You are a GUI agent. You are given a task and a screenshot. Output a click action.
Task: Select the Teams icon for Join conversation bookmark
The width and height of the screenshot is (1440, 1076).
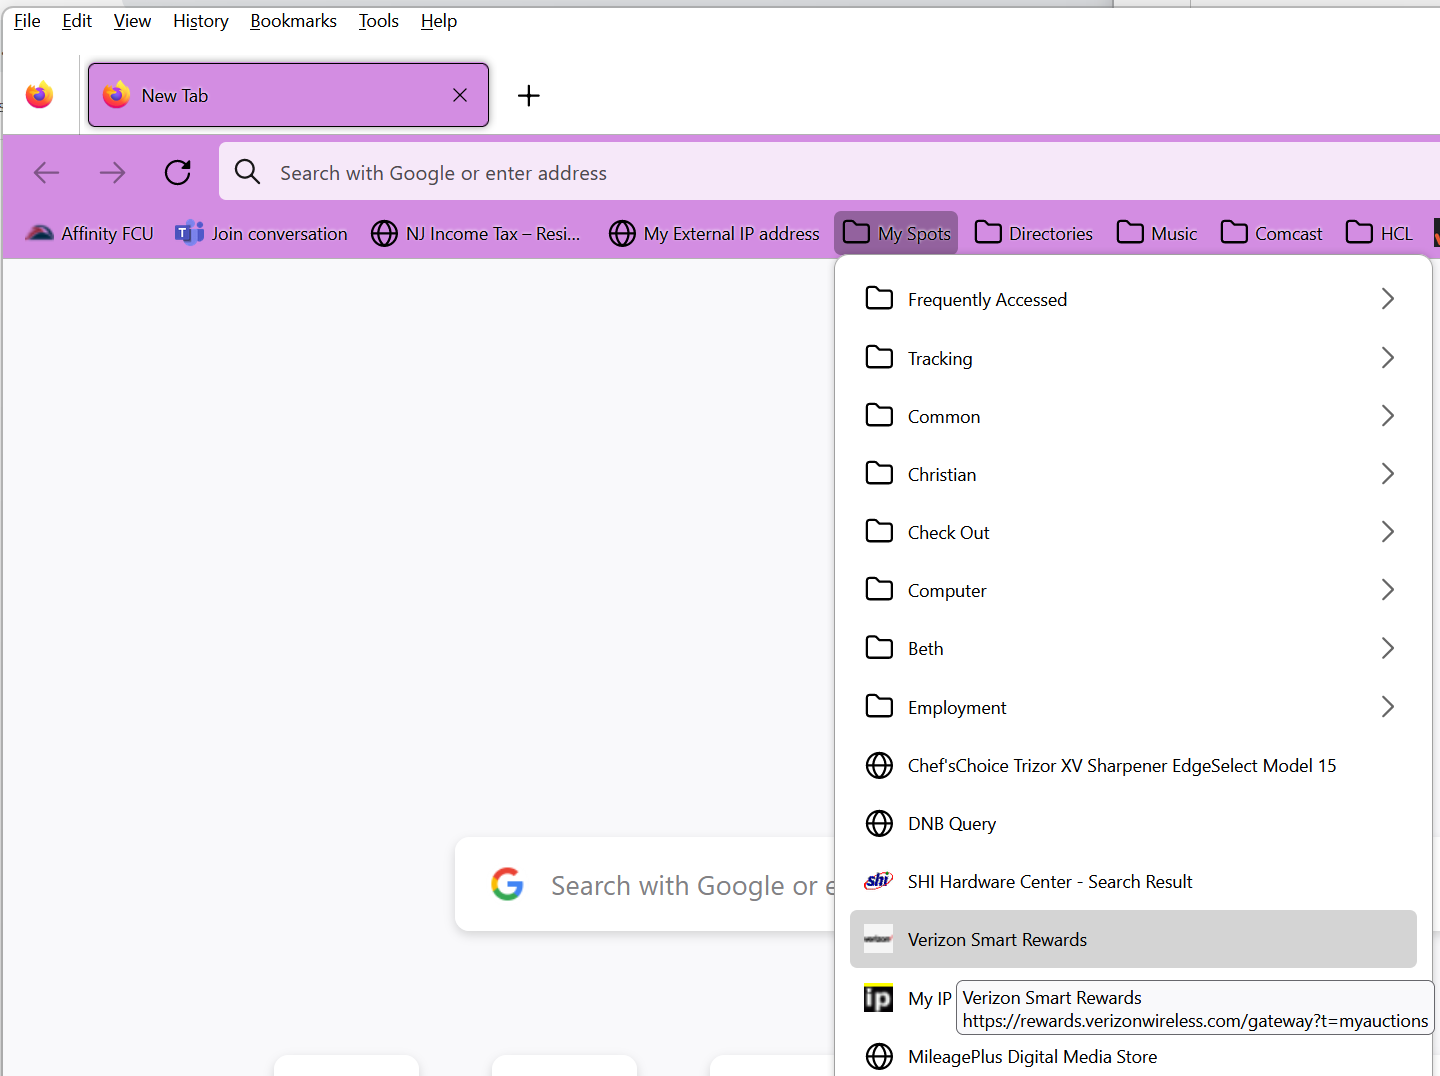(189, 232)
